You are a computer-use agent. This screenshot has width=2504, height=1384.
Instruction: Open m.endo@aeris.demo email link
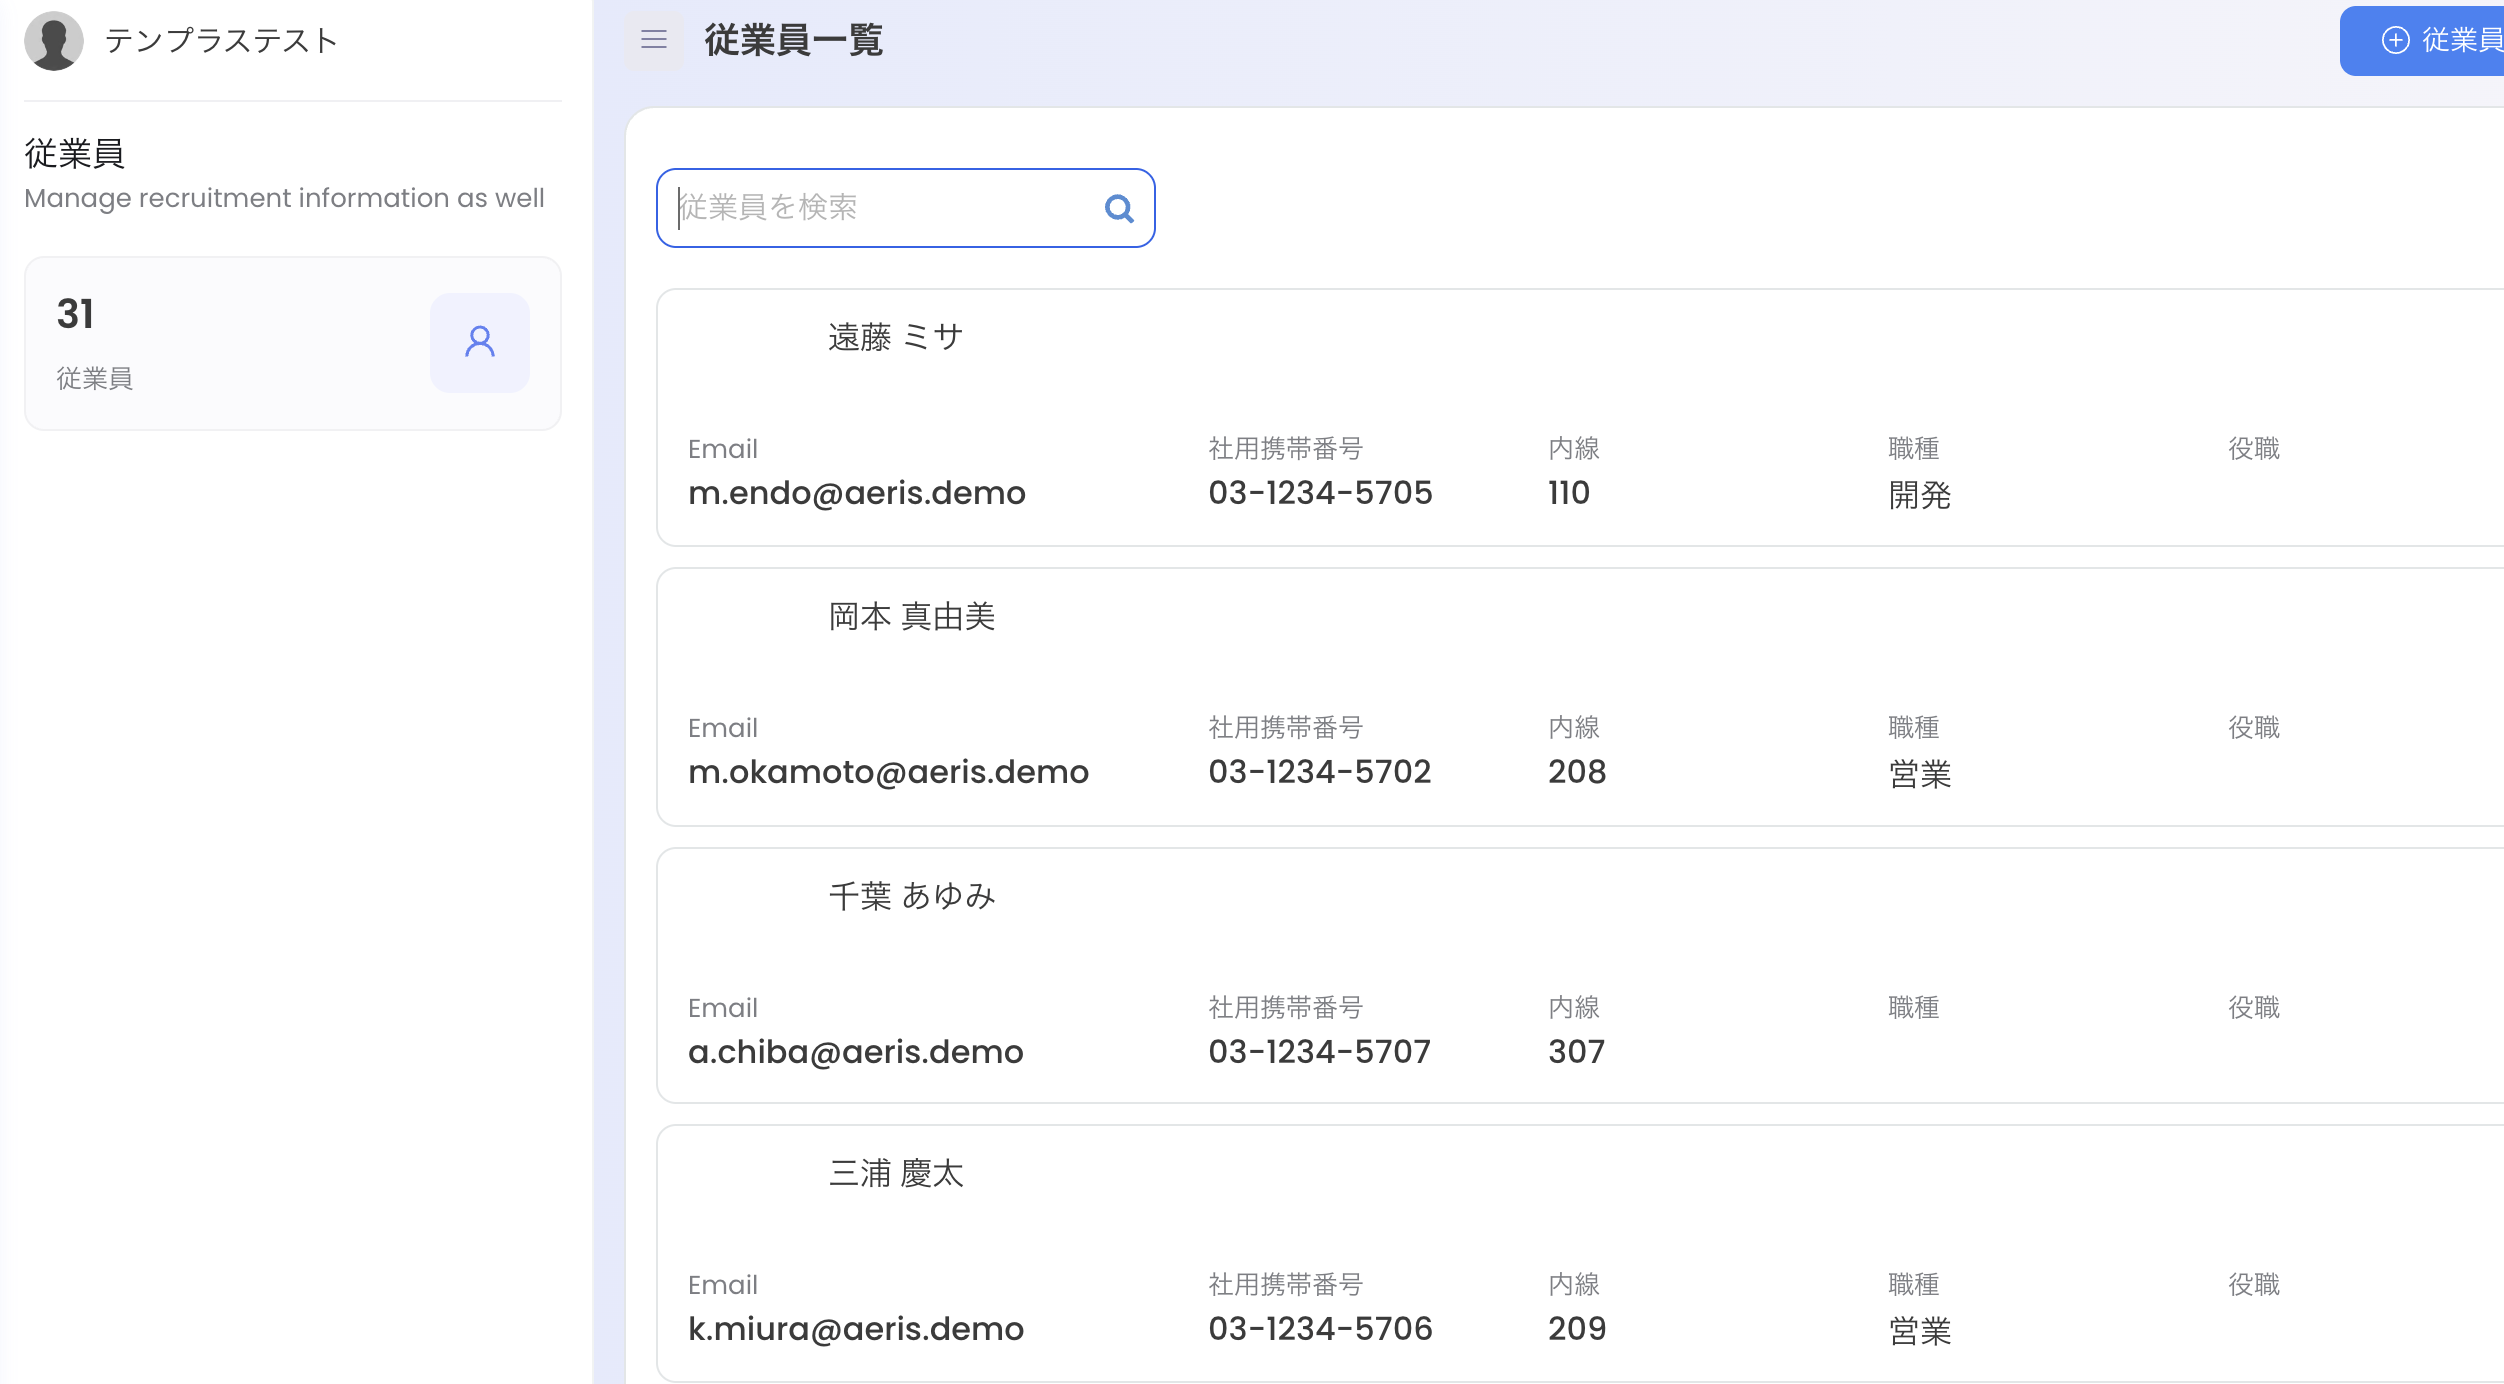click(x=858, y=492)
